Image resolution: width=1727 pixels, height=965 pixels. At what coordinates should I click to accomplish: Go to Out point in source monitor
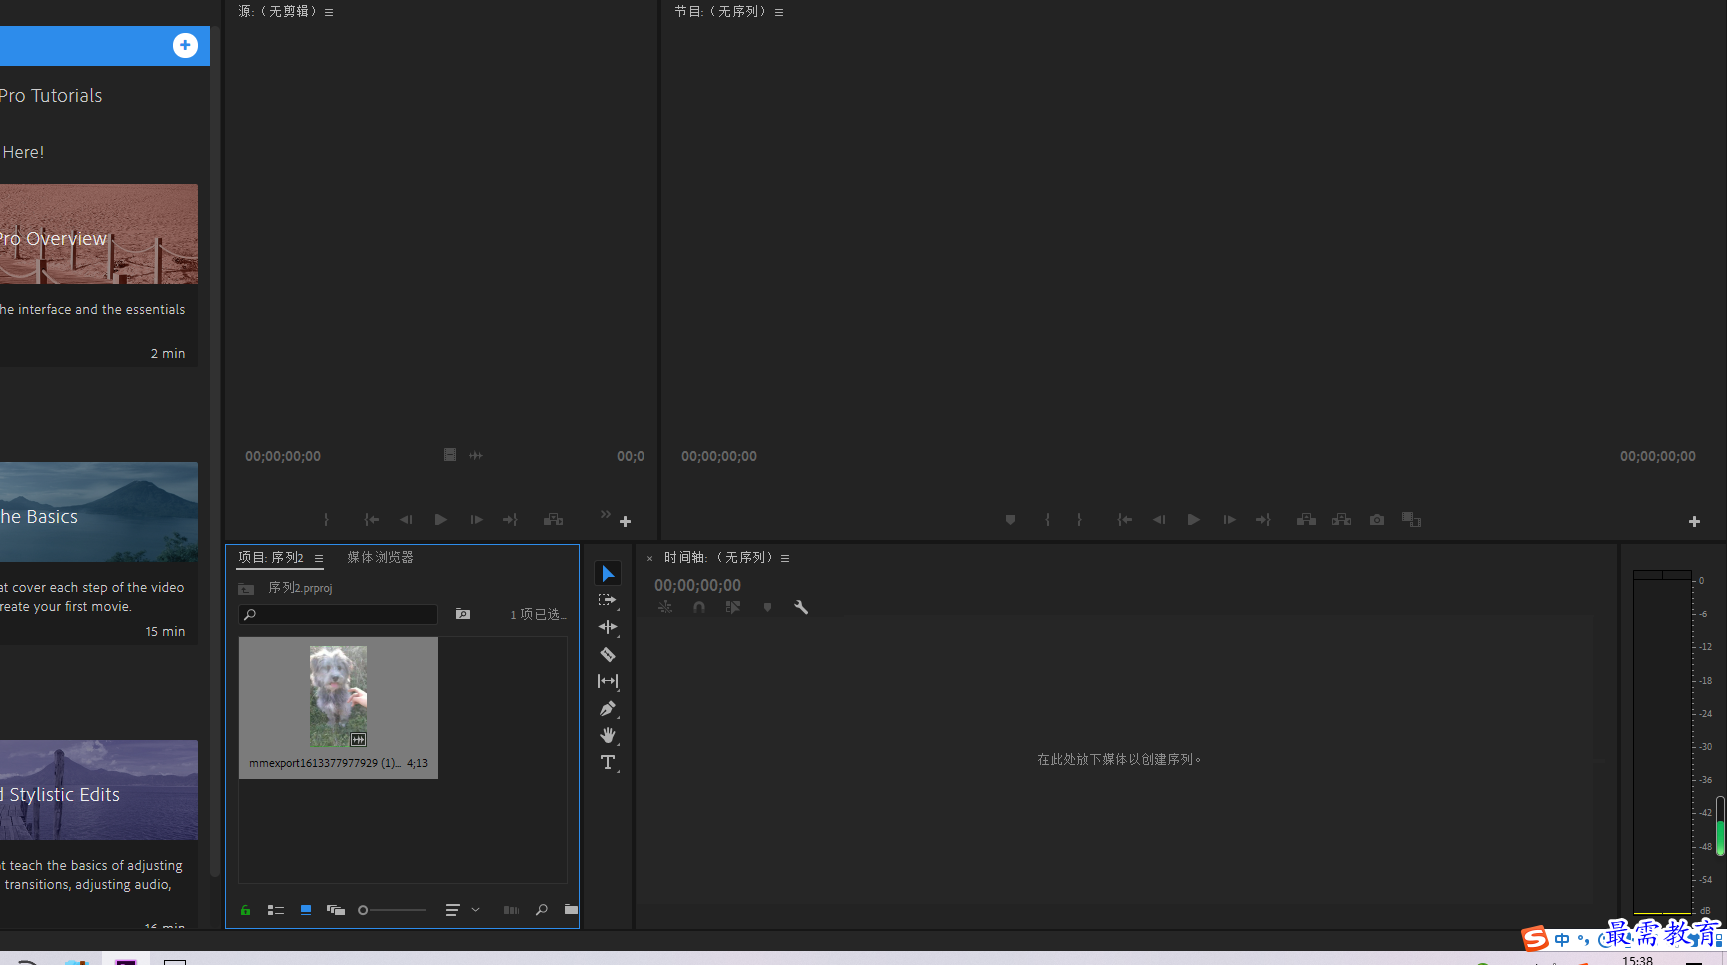click(510, 520)
